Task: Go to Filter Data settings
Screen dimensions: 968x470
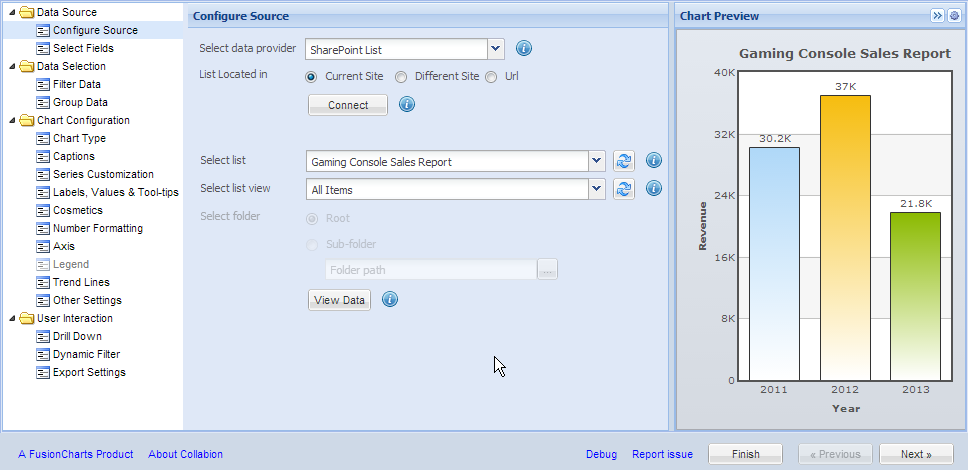Action: [76, 84]
